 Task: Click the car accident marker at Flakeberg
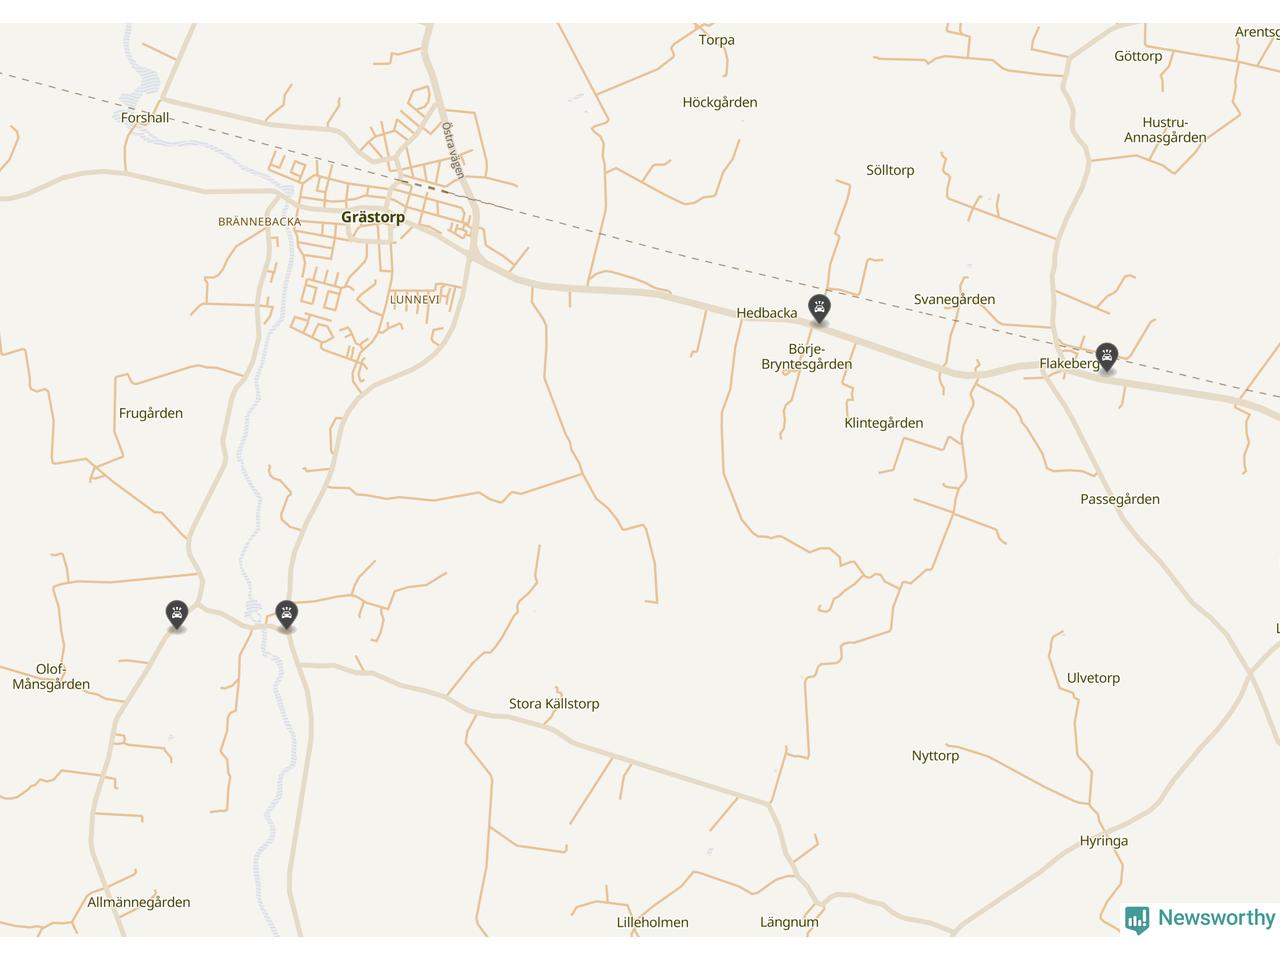pos(1106,356)
